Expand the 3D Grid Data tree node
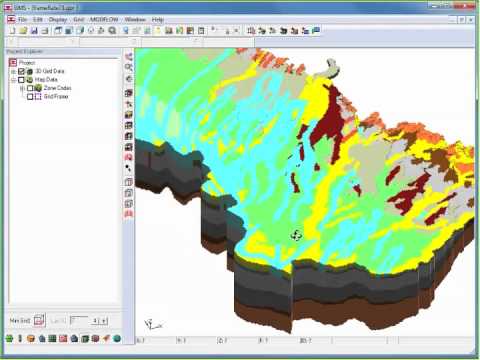Viewport: 480px width, 360px height. (x=13, y=71)
